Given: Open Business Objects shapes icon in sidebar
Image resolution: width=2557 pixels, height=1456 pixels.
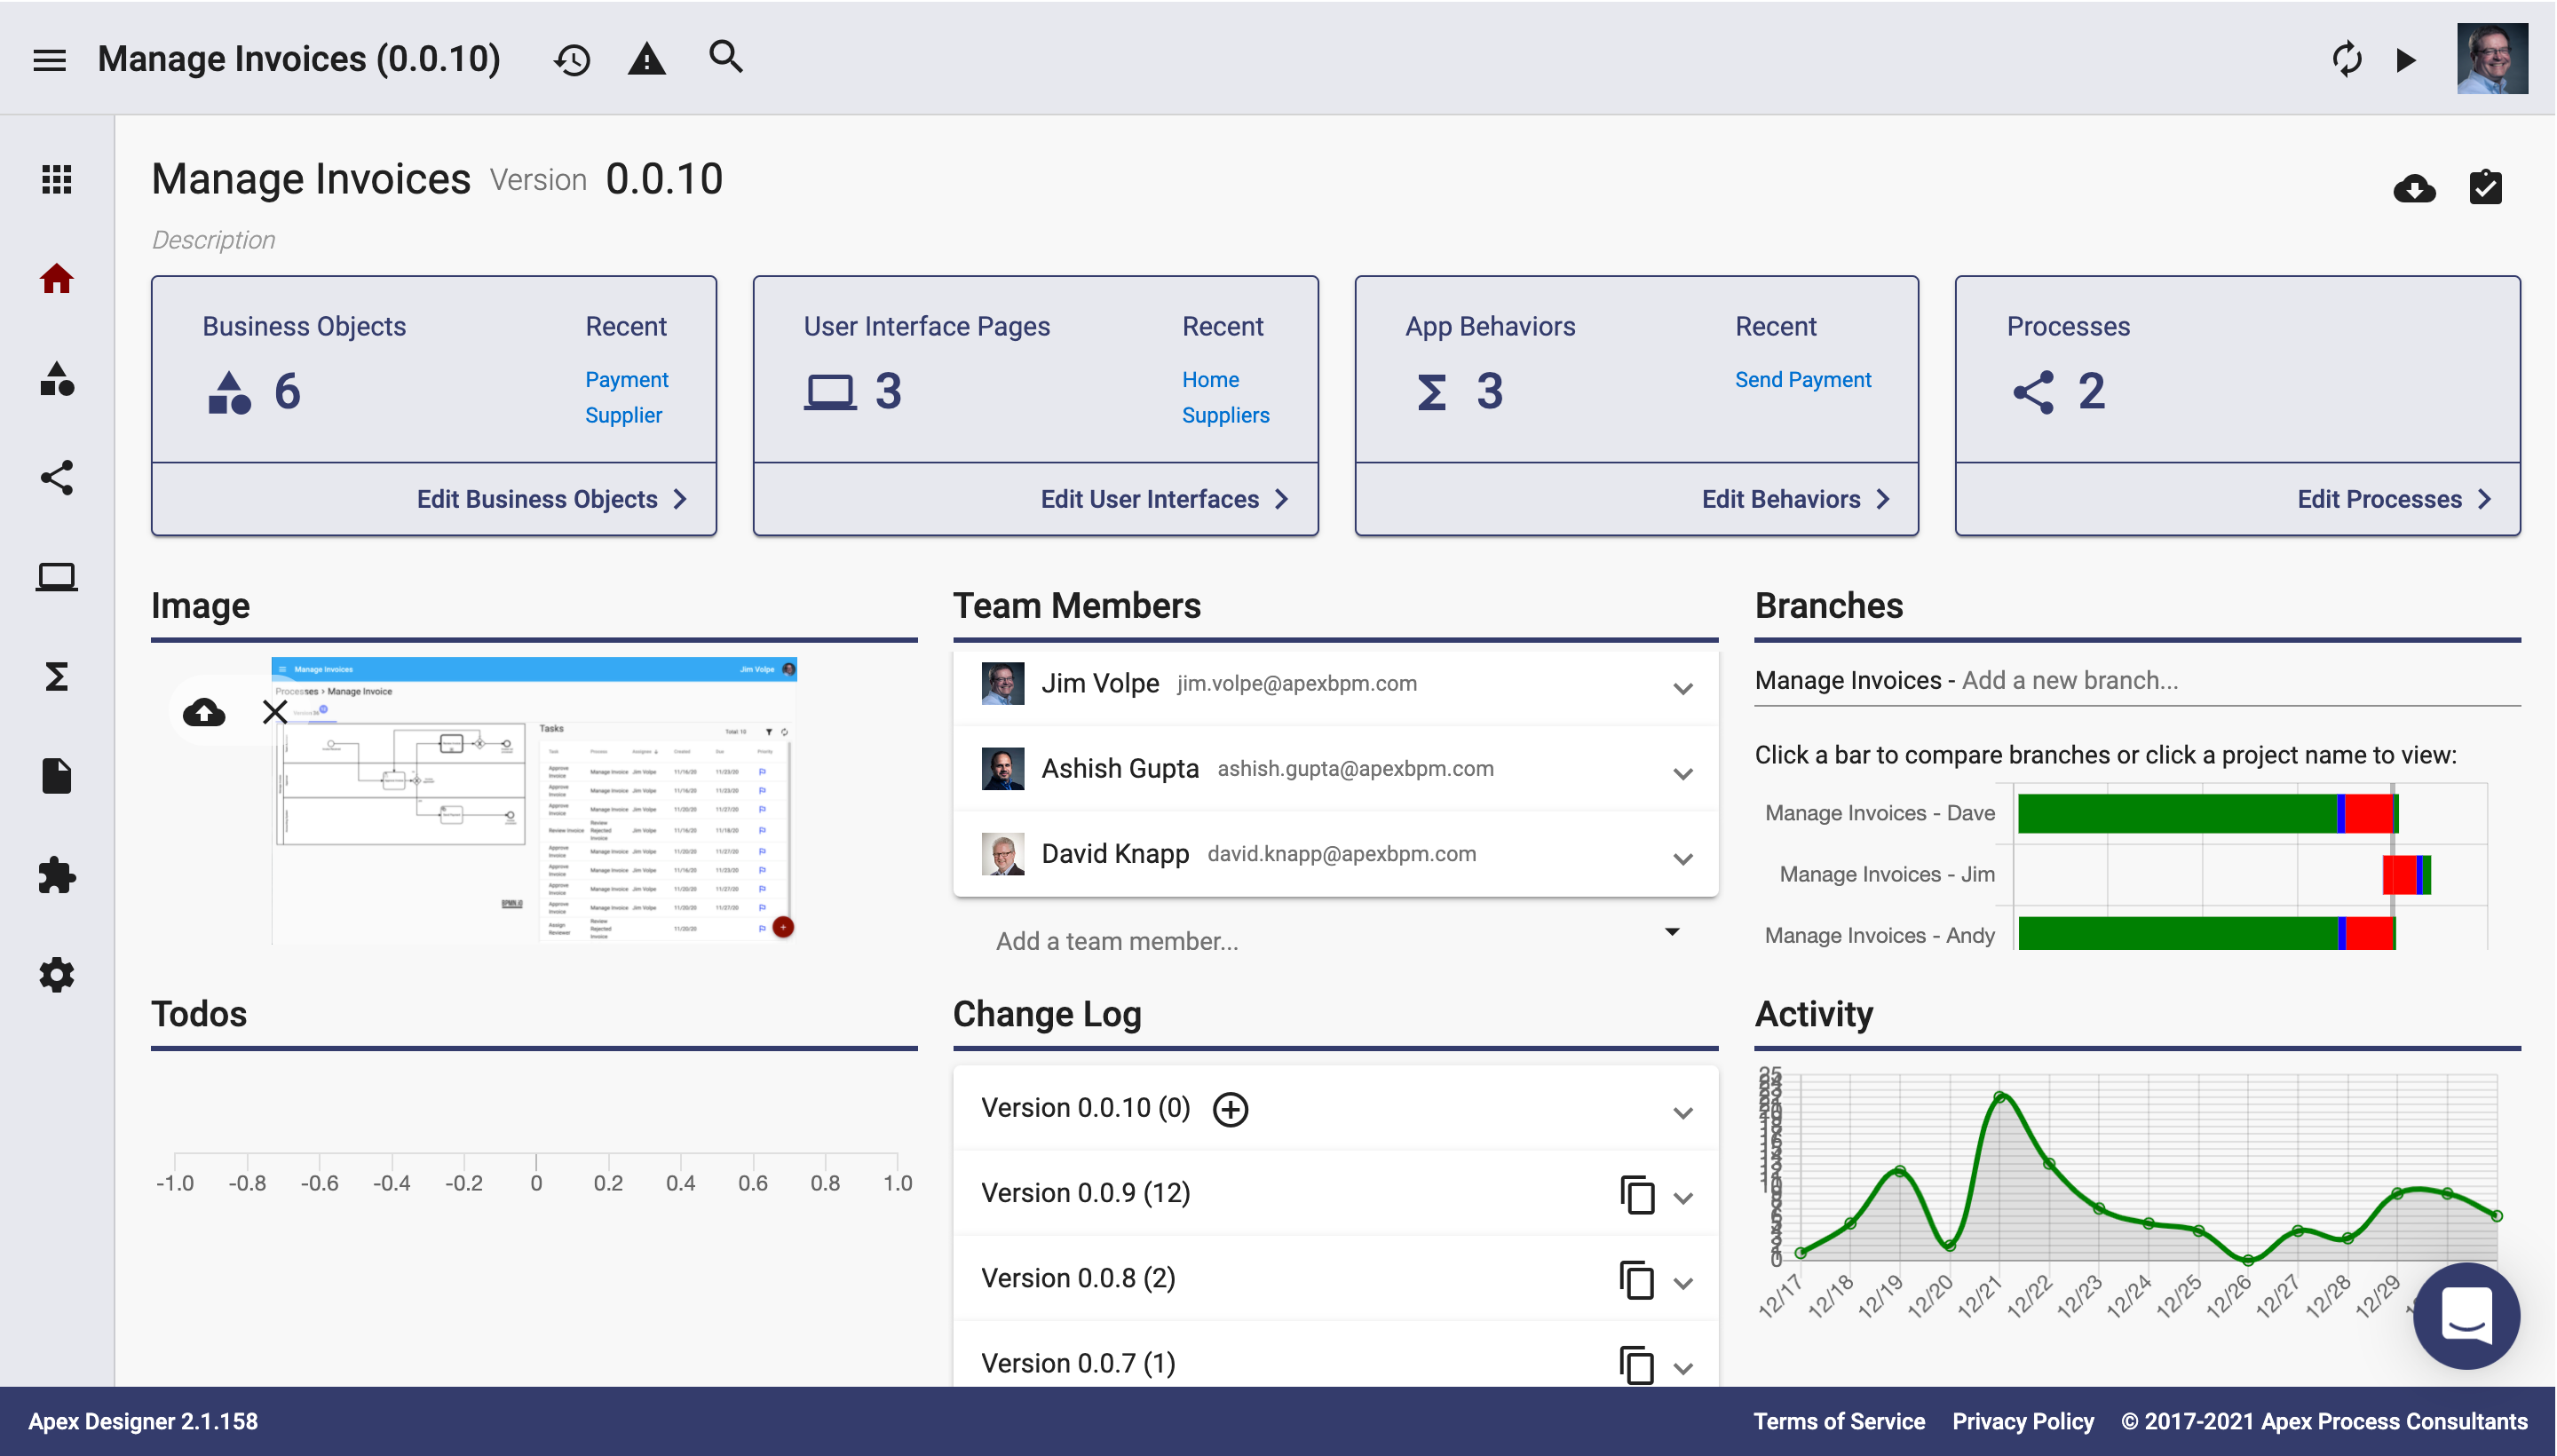Looking at the screenshot, I should (x=56, y=378).
